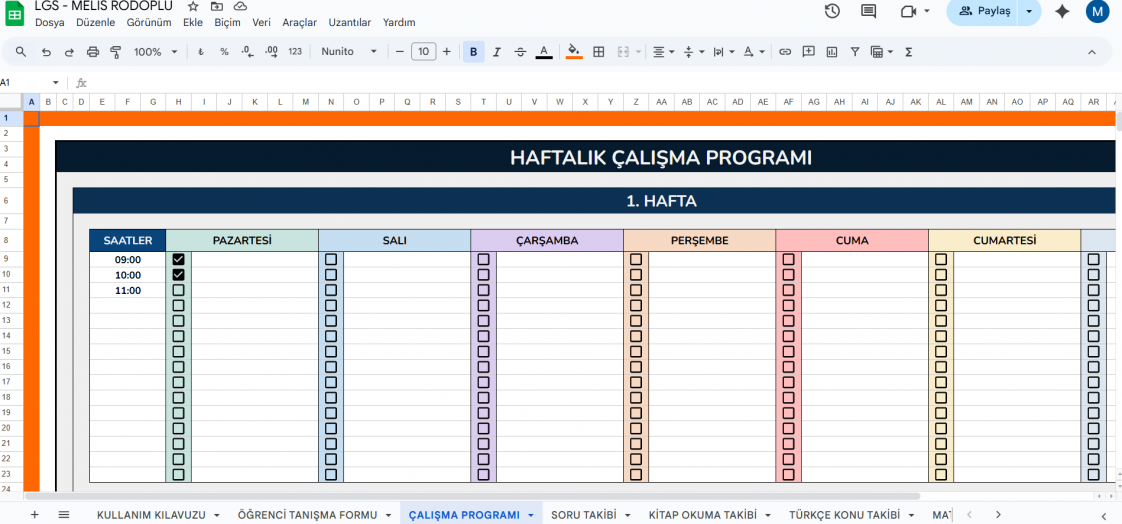
Task: Open the fill color picker
Action: pos(573,52)
